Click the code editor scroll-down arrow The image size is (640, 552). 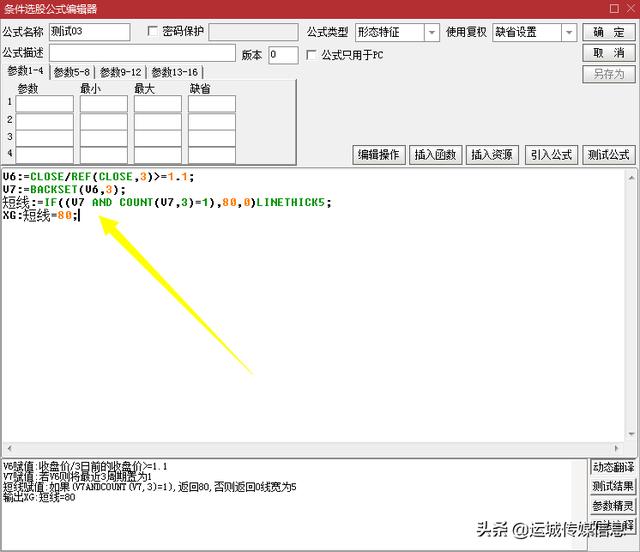click(x=631, y=434)
